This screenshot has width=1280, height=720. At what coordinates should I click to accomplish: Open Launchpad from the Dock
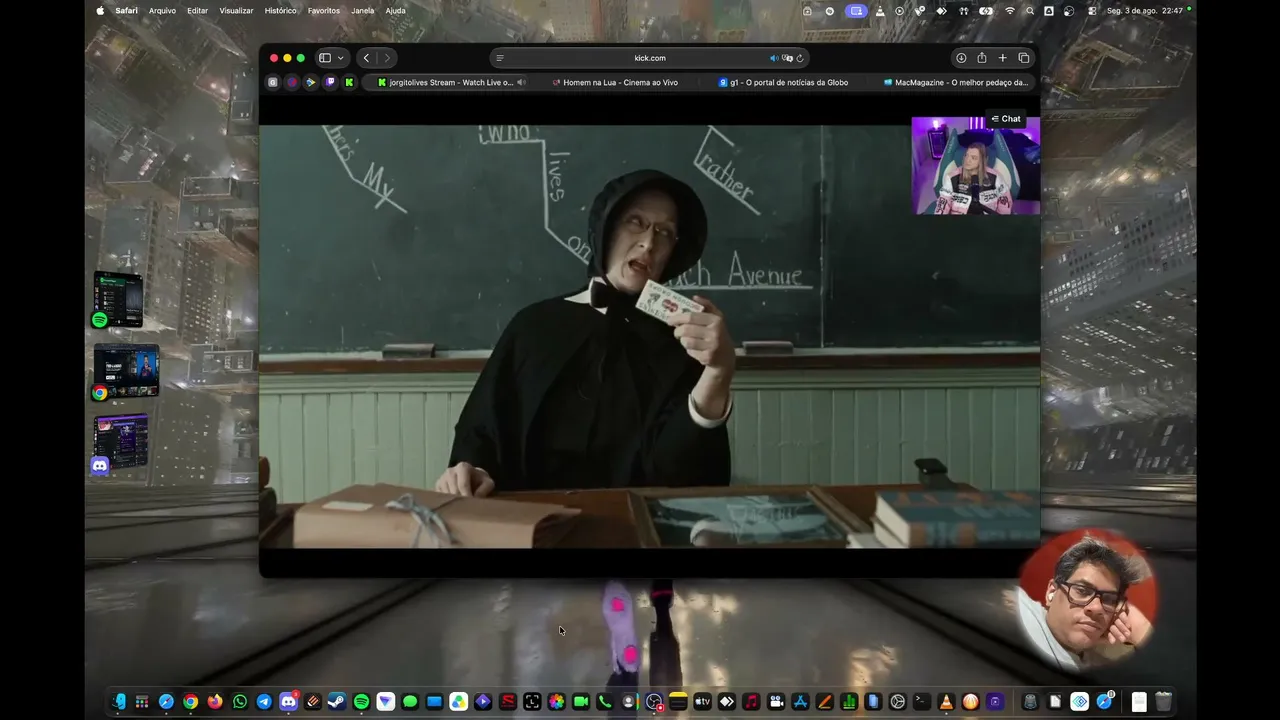[x=142, y=702]
